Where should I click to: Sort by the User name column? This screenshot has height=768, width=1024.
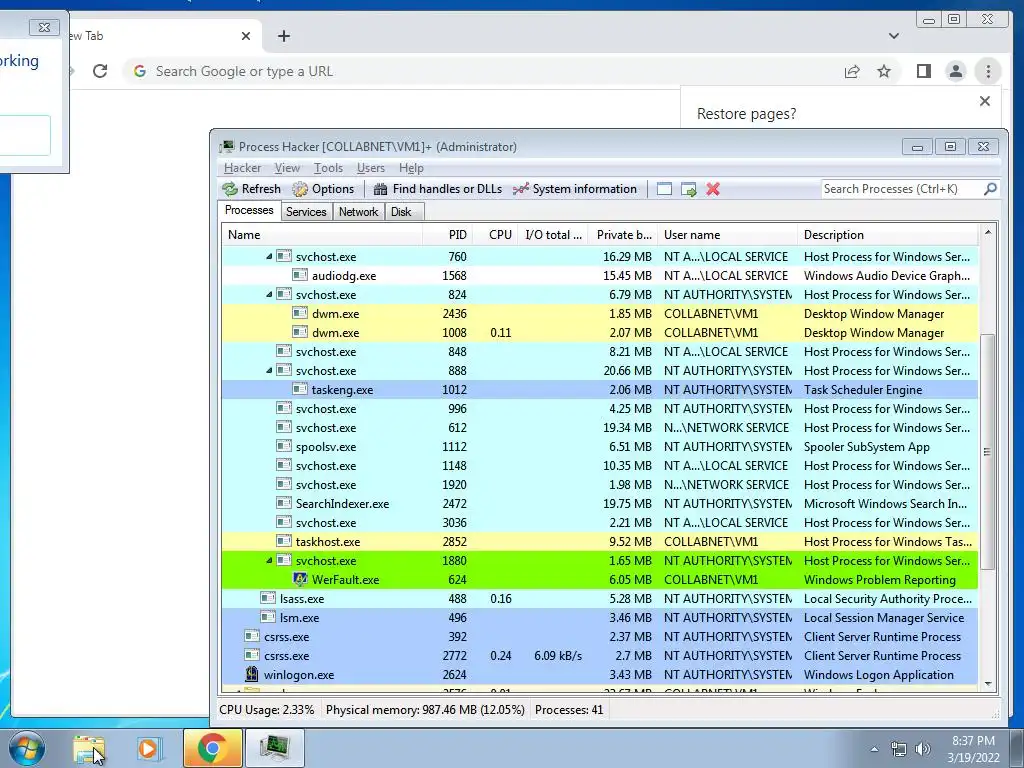[728, 234]
